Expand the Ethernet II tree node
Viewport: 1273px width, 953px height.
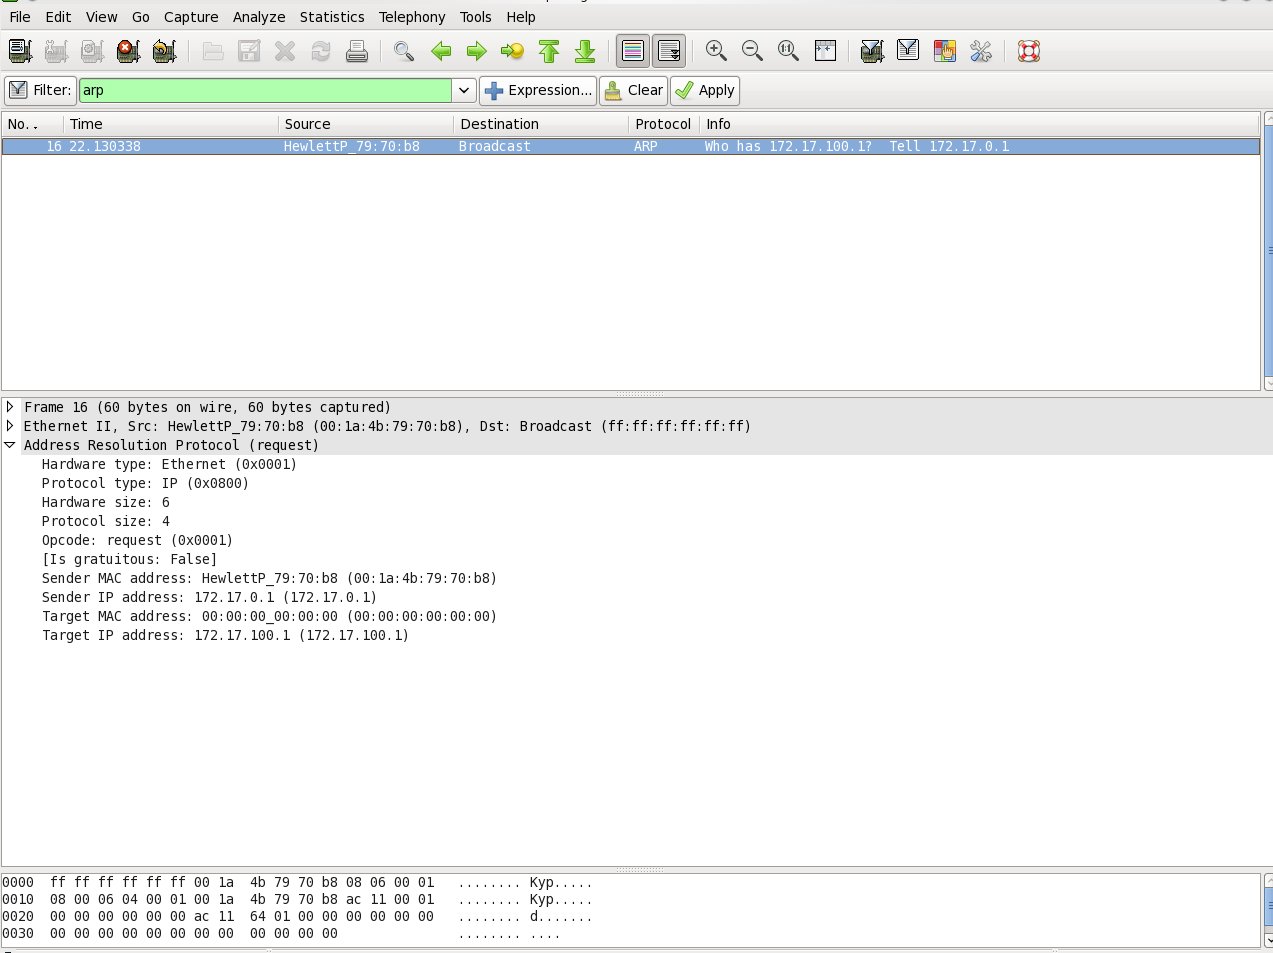pyautogui.click(x=10, y=426)
